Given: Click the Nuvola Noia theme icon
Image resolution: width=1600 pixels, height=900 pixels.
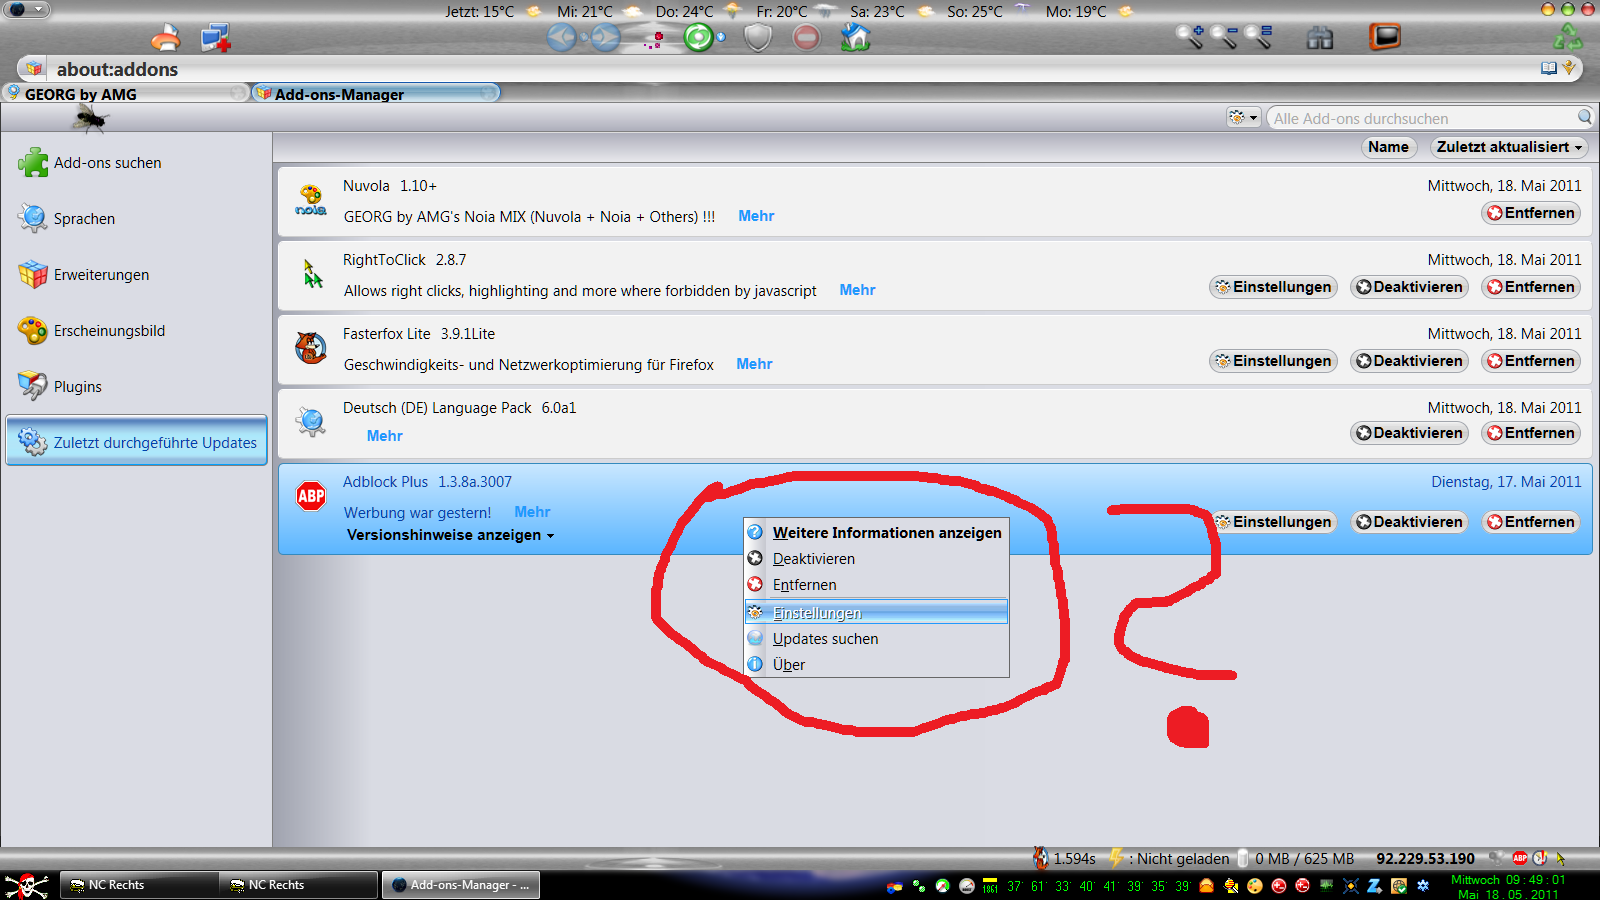Looking at the screenshot, I should point(311,200).
